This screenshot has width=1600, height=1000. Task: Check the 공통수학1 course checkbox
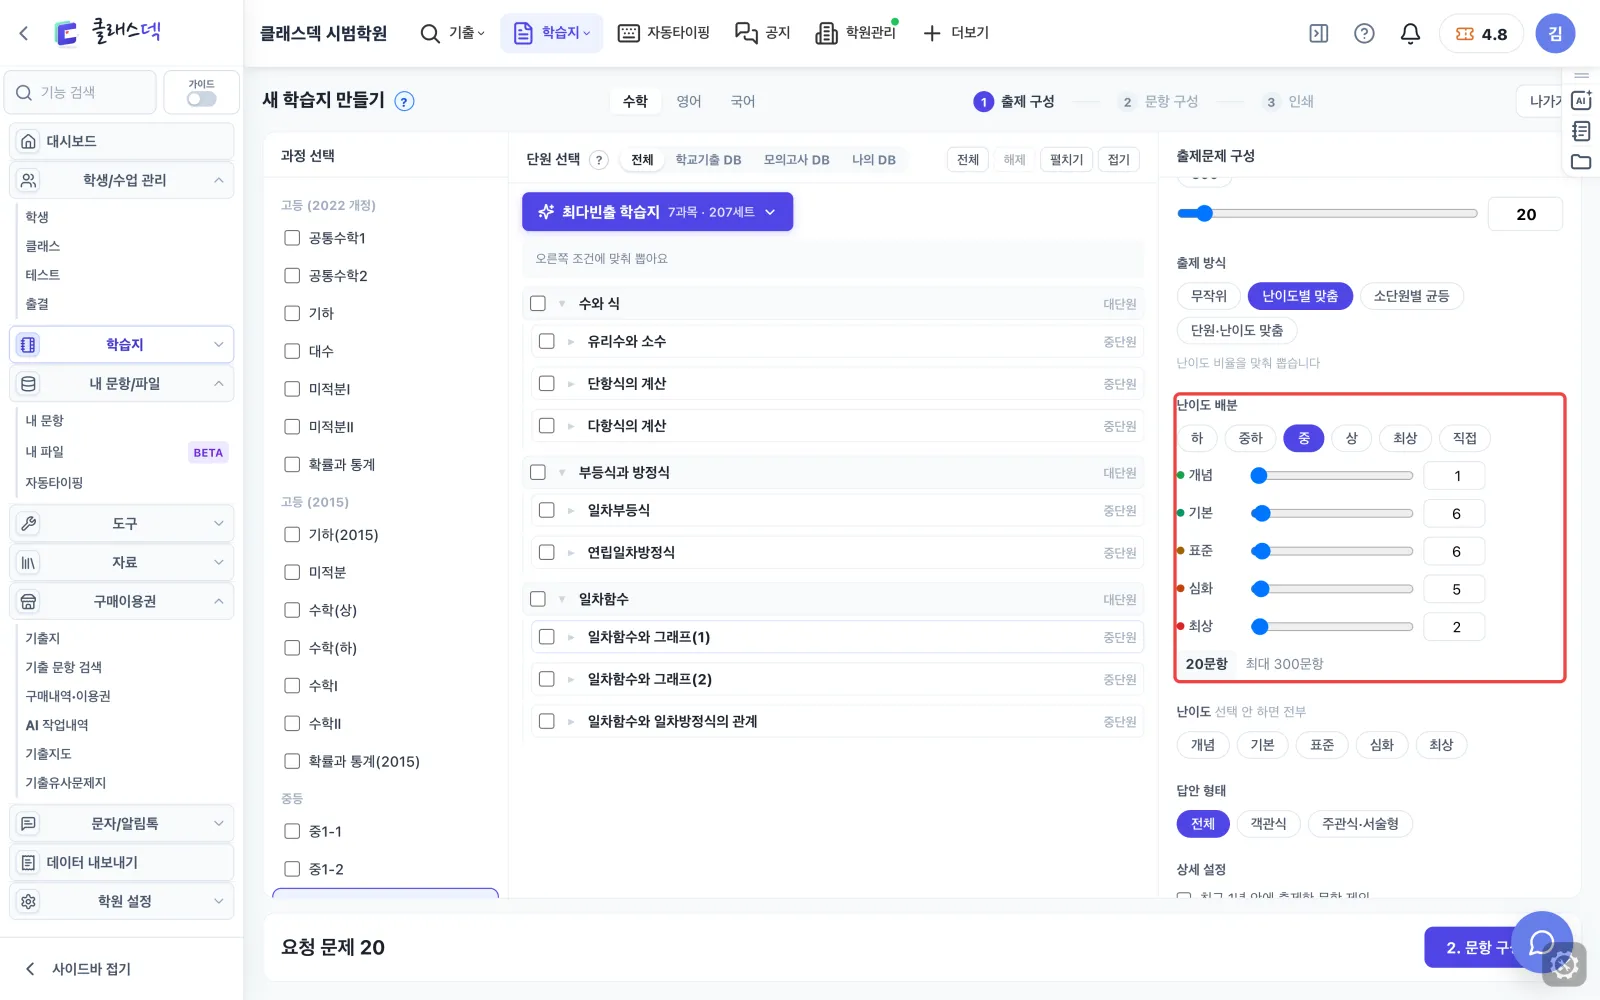point(292,238)
